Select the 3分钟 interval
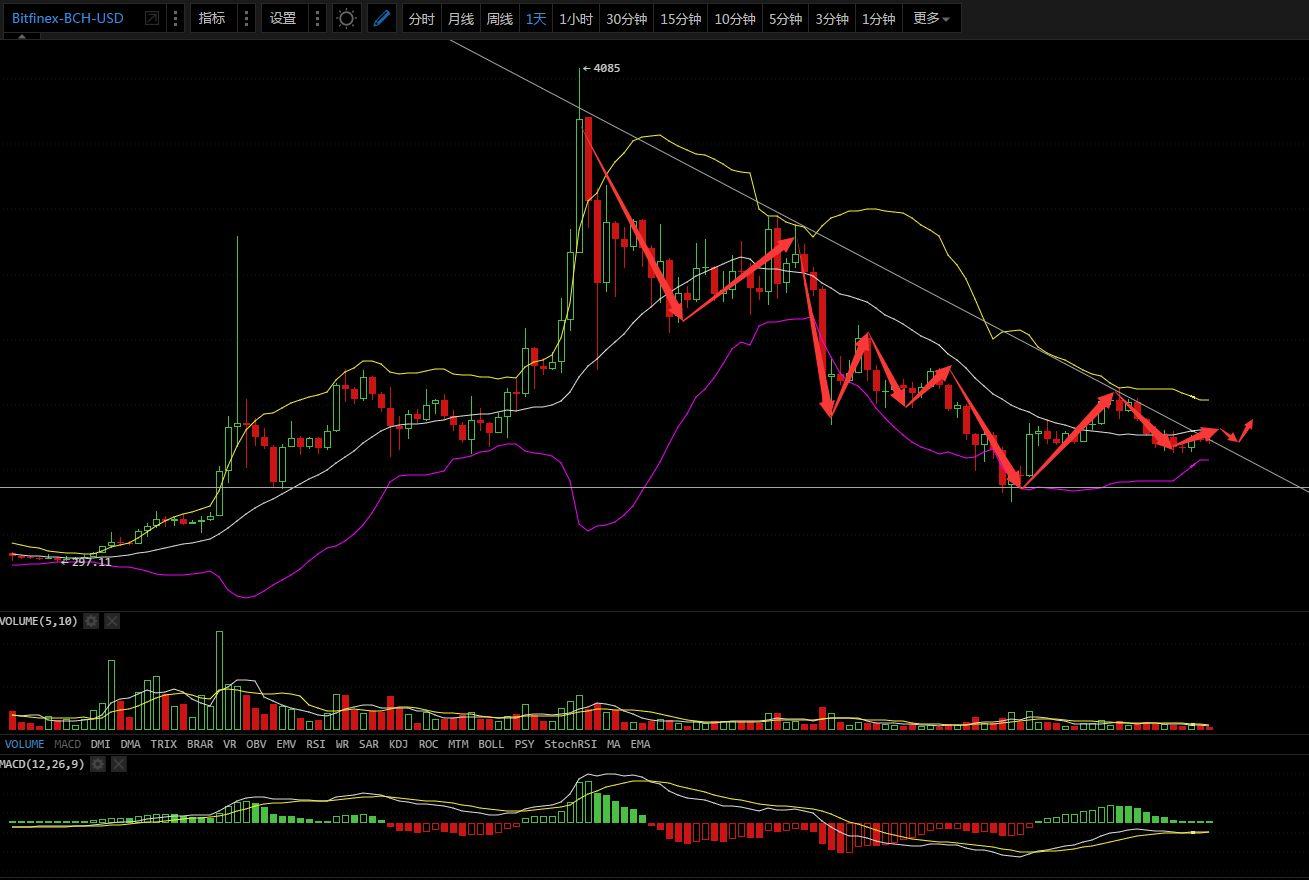This screenshot has height=880, width=1309. click(x=832, y=19)
